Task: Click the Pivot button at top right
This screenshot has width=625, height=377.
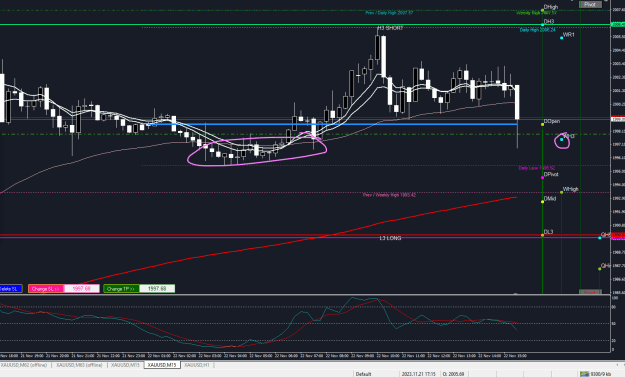Action: tap(590, 4)
